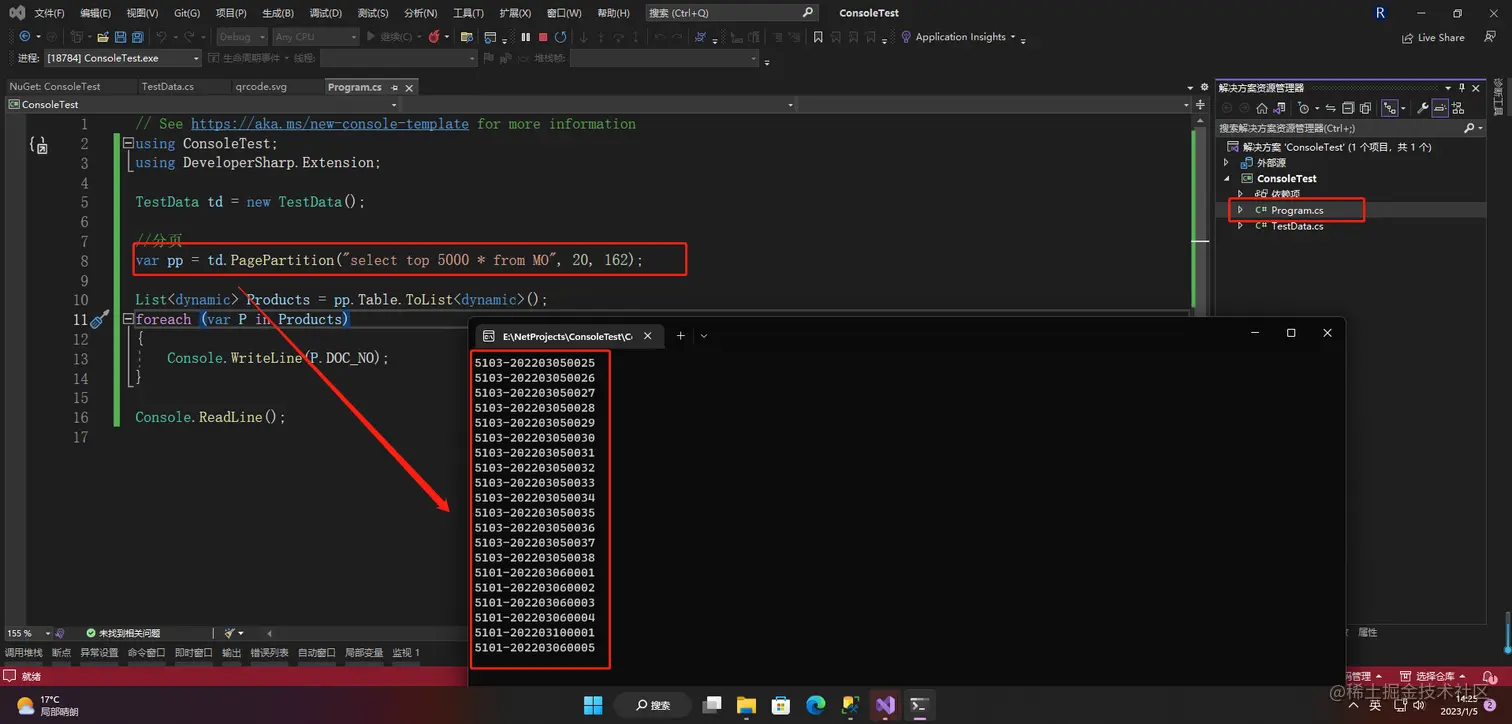Open the 断点 bottom tab
The width and height of the screenshot is (1512, 724).
pos(62,653)
